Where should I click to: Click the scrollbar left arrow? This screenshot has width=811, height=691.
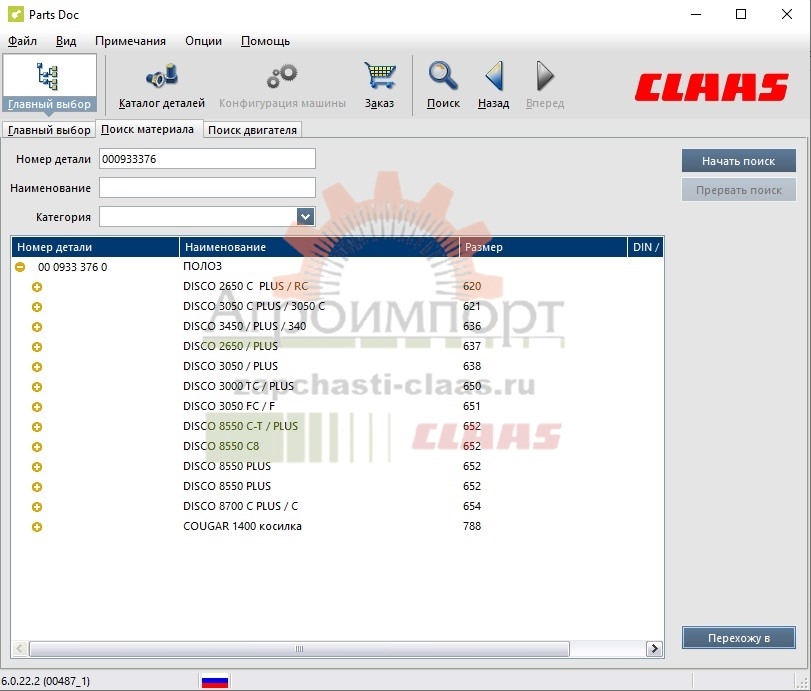(20, 649)
